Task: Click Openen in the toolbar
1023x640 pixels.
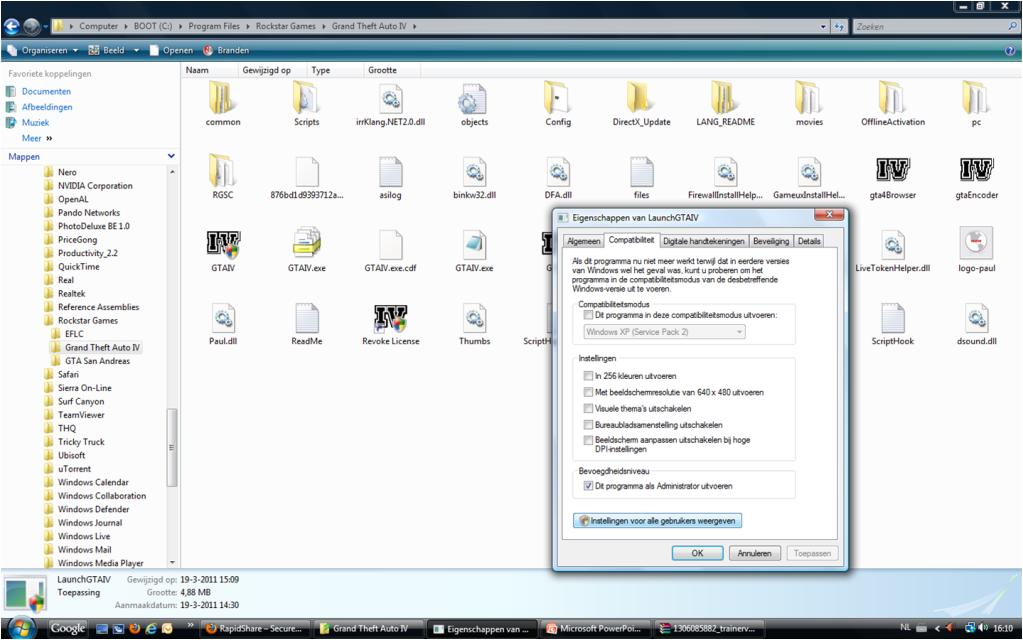Action: point(171,50)
